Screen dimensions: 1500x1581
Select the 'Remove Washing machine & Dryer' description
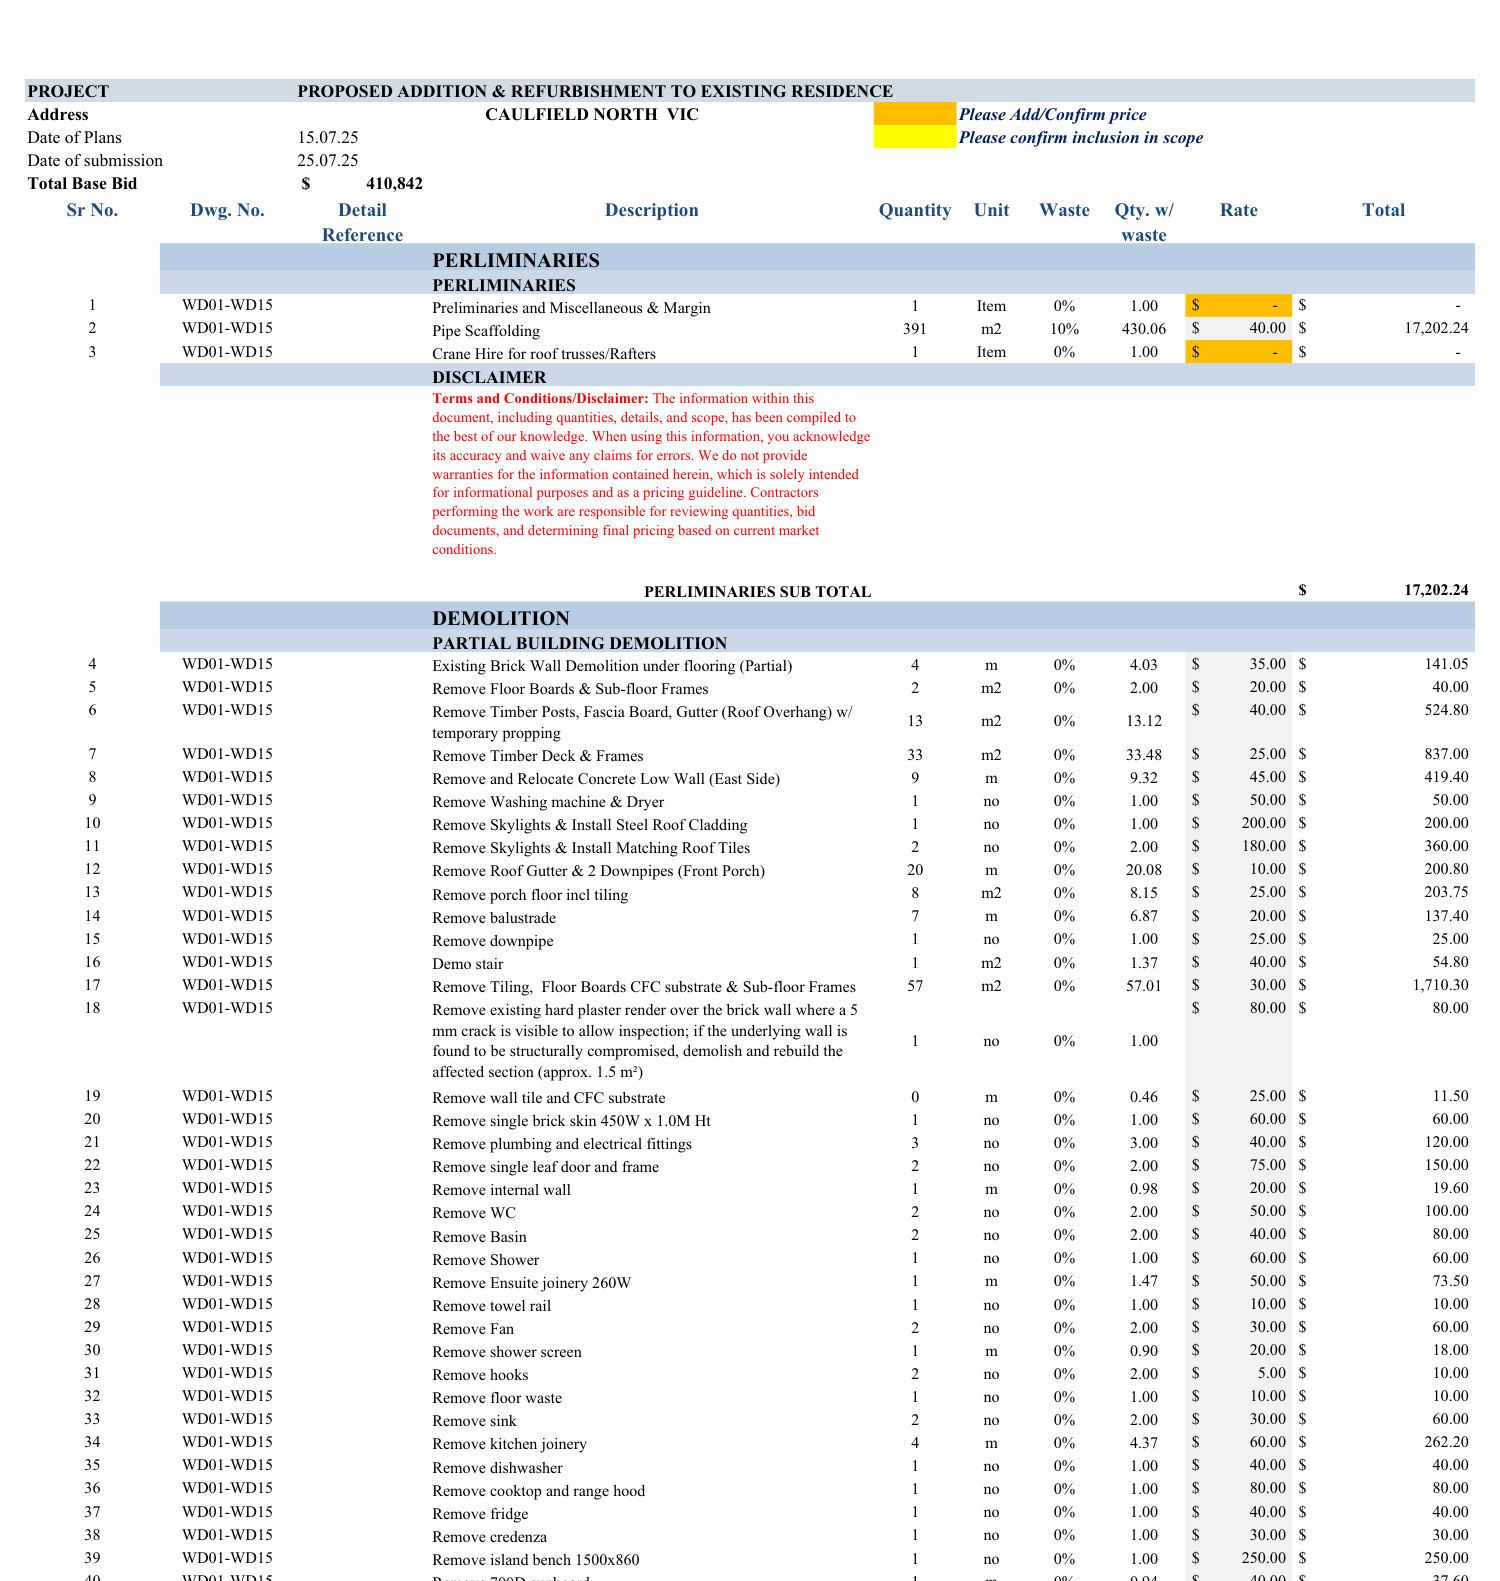[548, 802]
